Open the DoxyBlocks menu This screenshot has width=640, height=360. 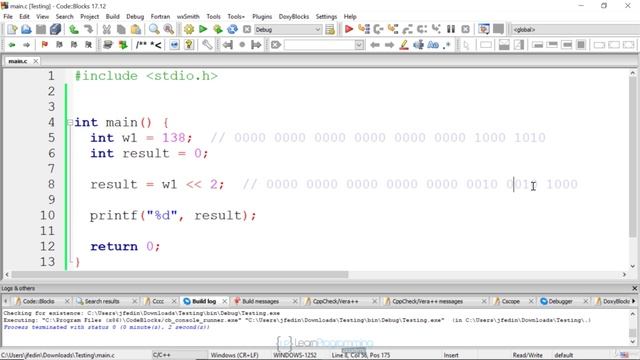point(293,16)
